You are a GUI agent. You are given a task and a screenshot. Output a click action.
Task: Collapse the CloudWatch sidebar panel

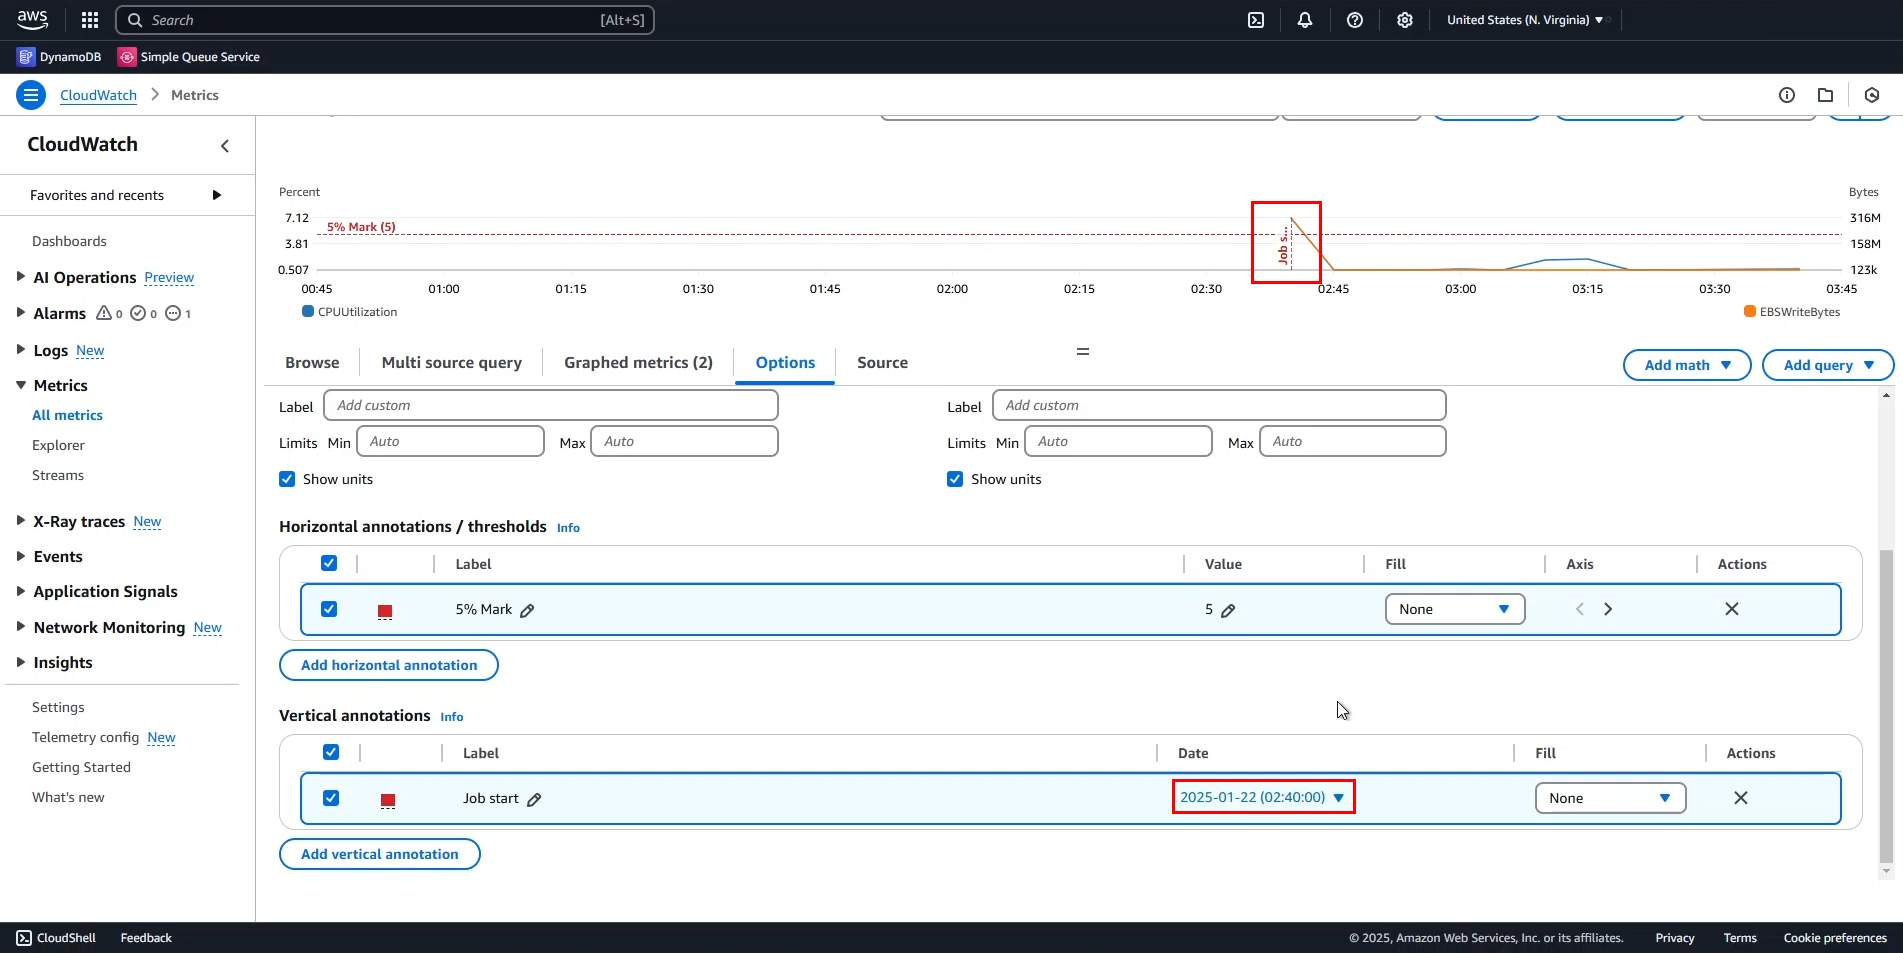(x=225, y=146)
